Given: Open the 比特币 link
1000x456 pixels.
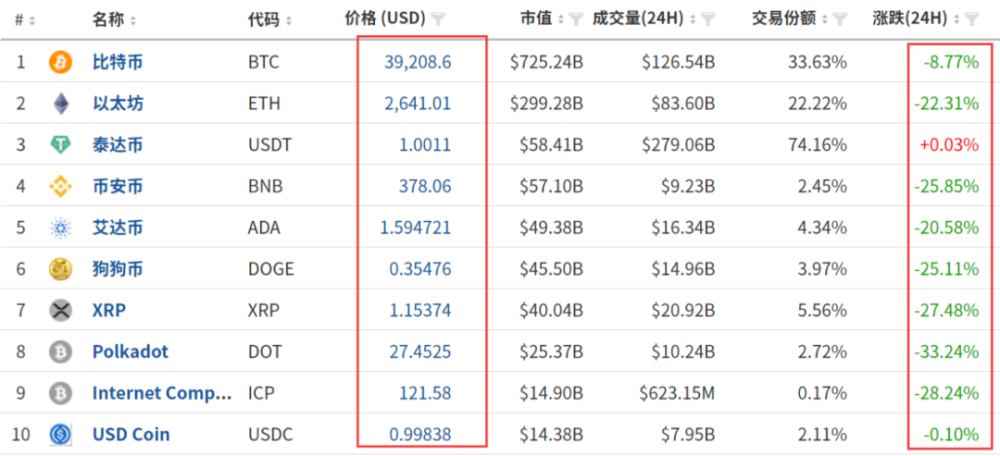Looking at the screenshot, I should 117,62.
